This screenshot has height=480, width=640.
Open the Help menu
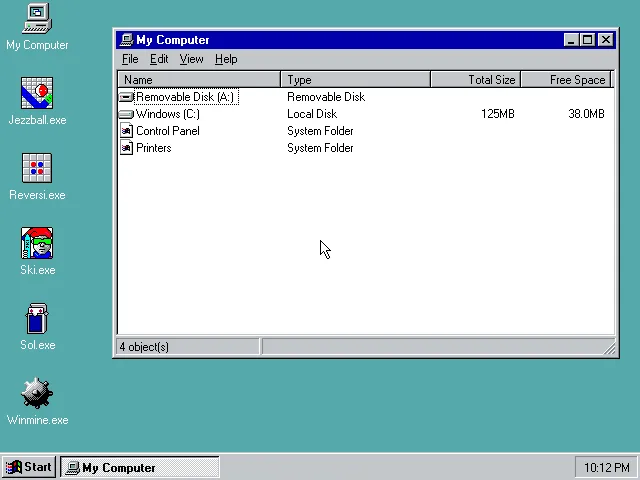pyautogui.click(x=226, y=59)
